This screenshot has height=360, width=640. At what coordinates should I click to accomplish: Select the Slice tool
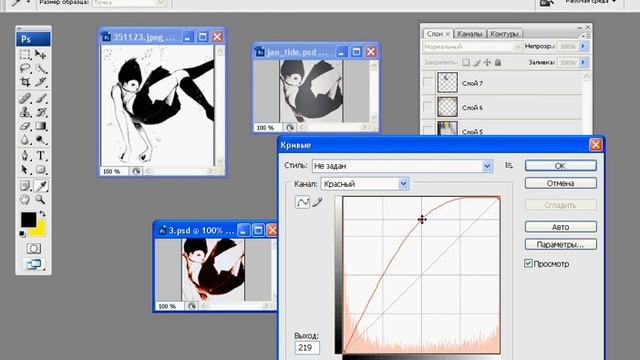[x=40, y=82]
